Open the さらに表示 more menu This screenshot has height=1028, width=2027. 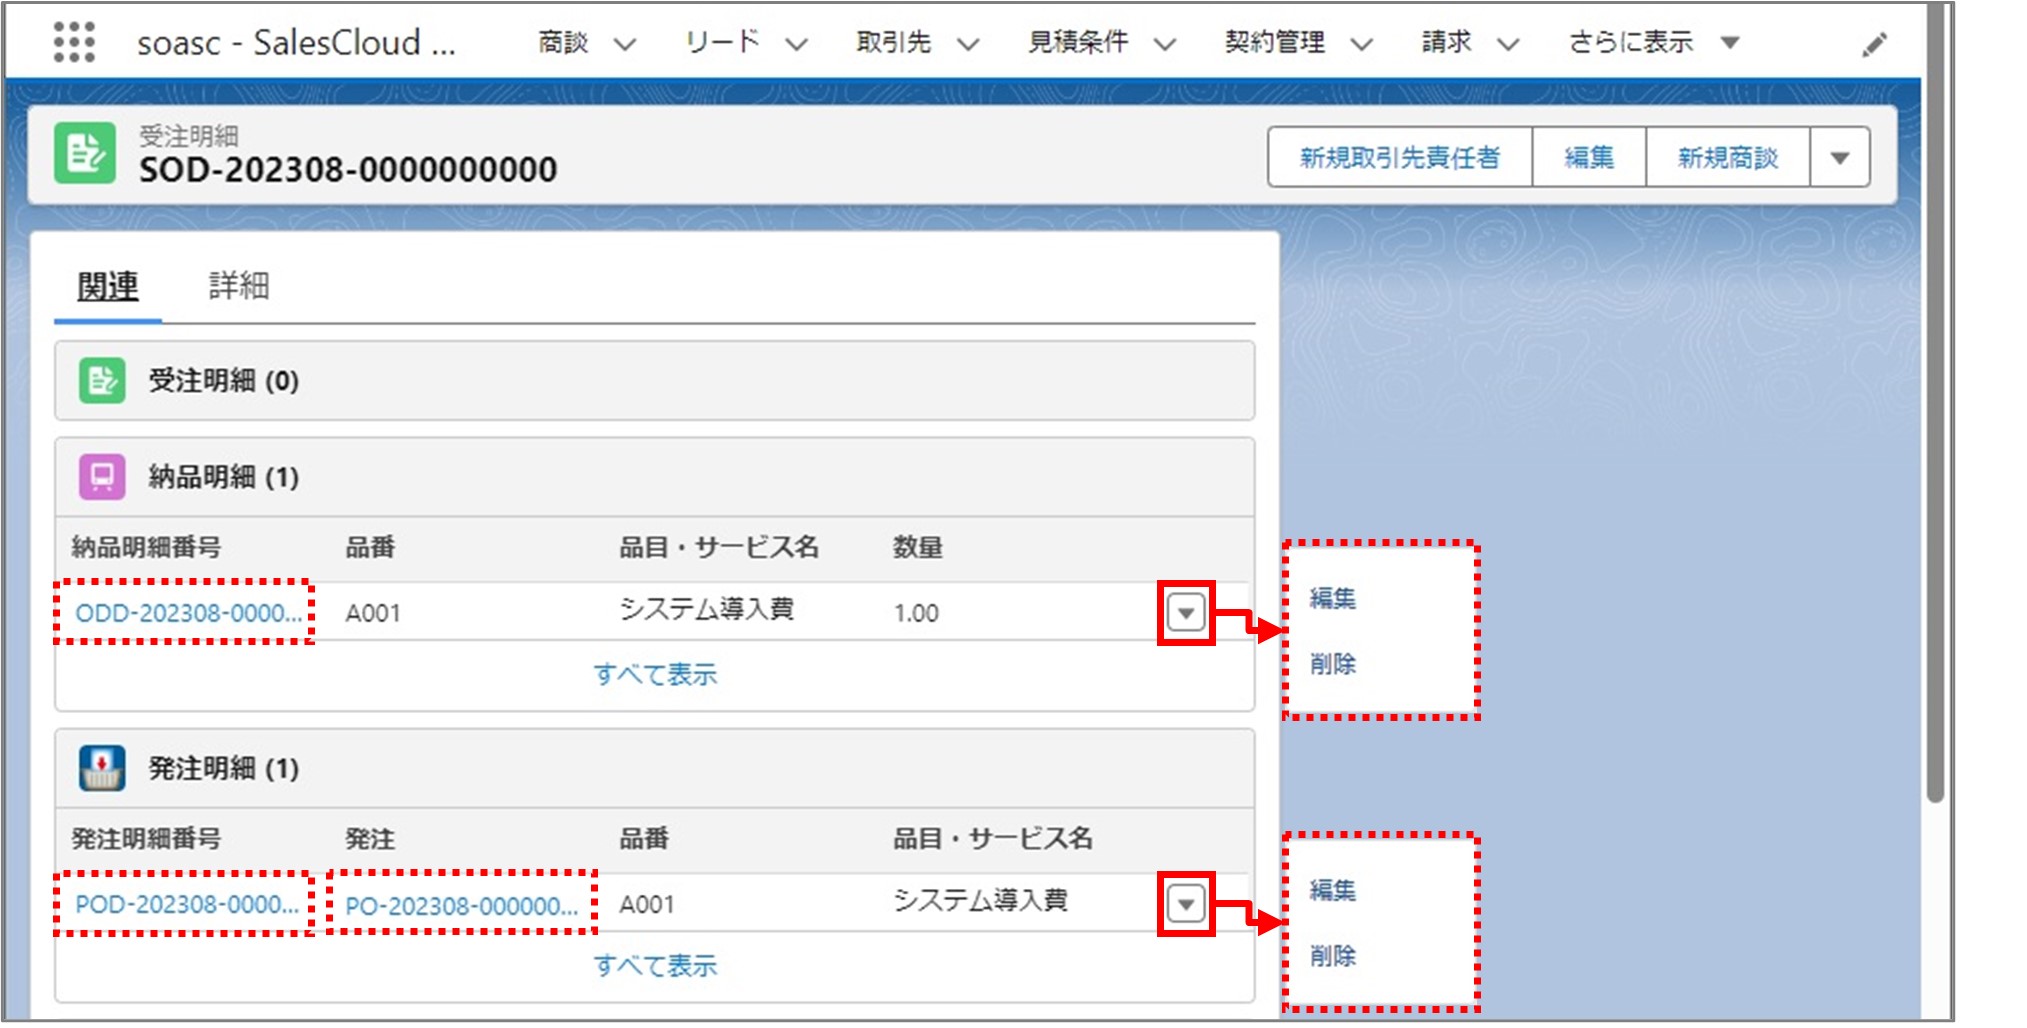point(1654,42)
